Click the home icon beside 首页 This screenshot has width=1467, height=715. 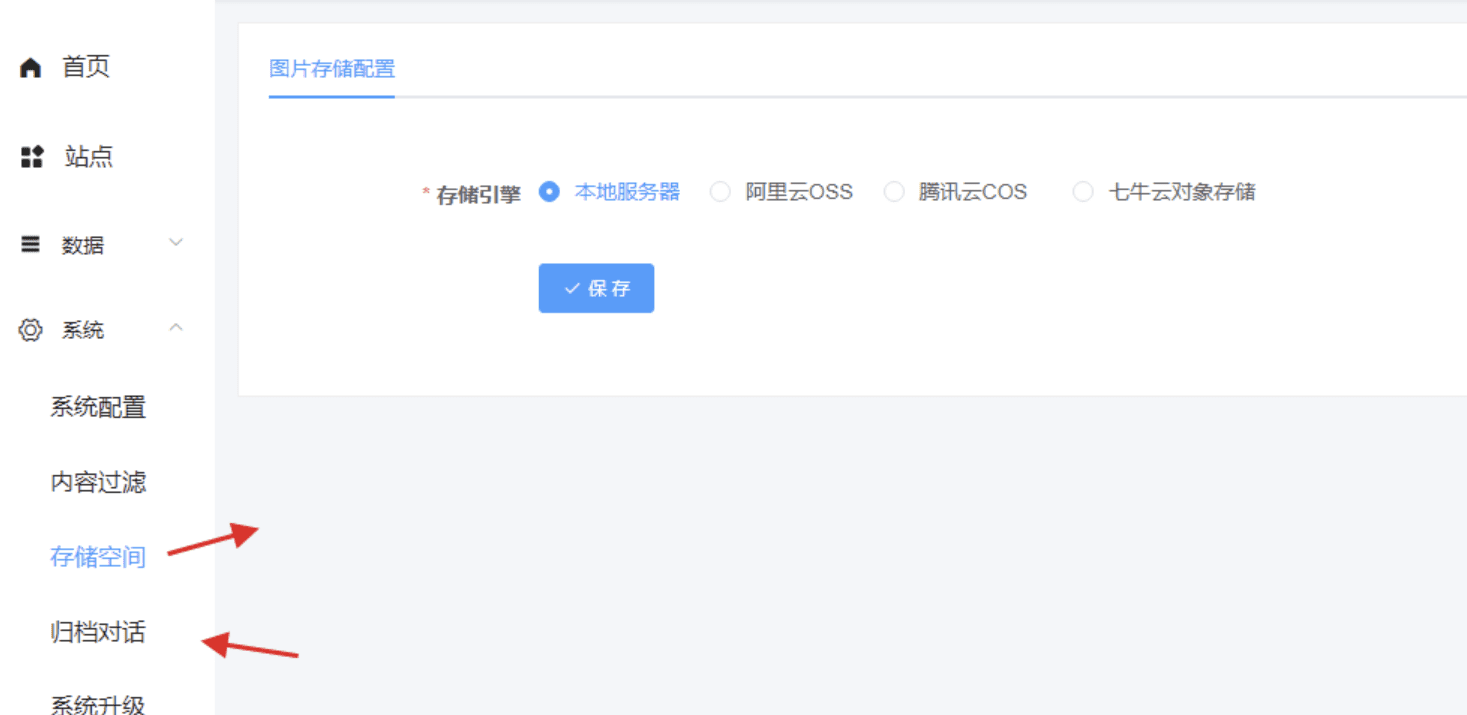[31, 68]
